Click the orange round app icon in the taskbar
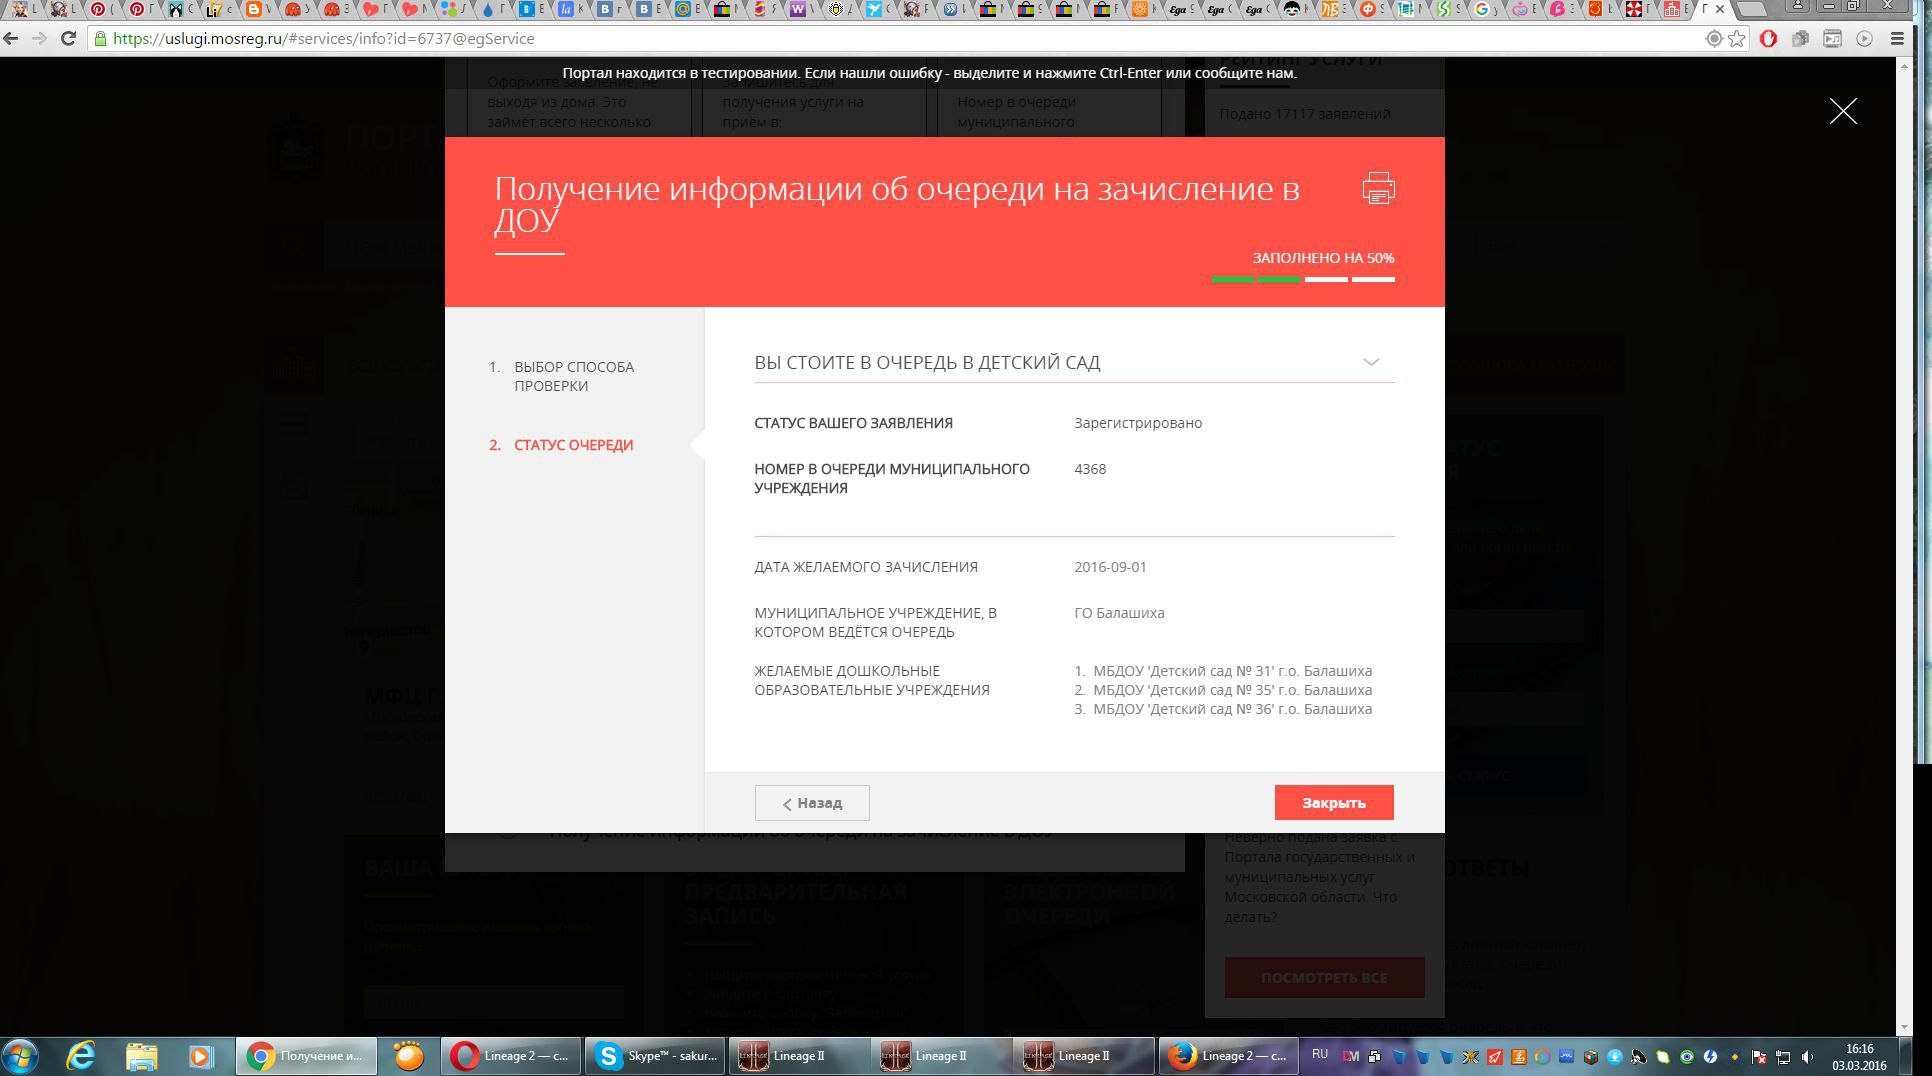The width and height of the screenshot is (1932, 1076). 408,1056
